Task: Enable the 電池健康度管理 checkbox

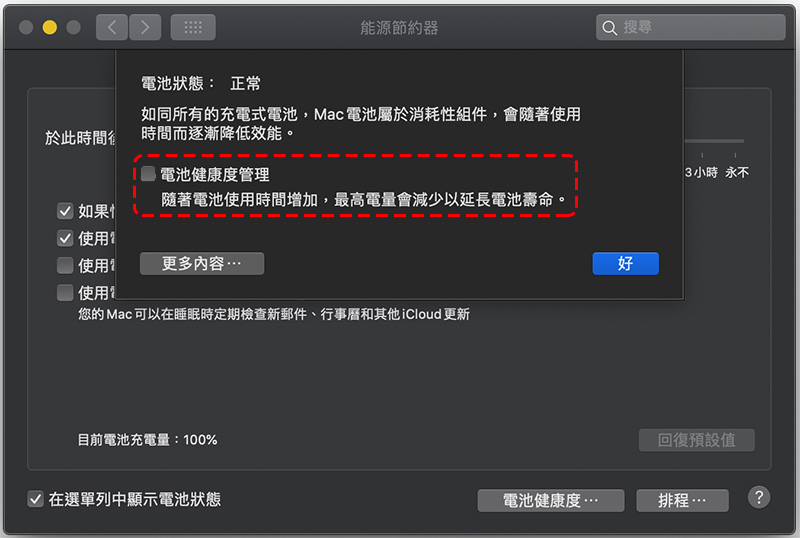Action: (148, 174)
